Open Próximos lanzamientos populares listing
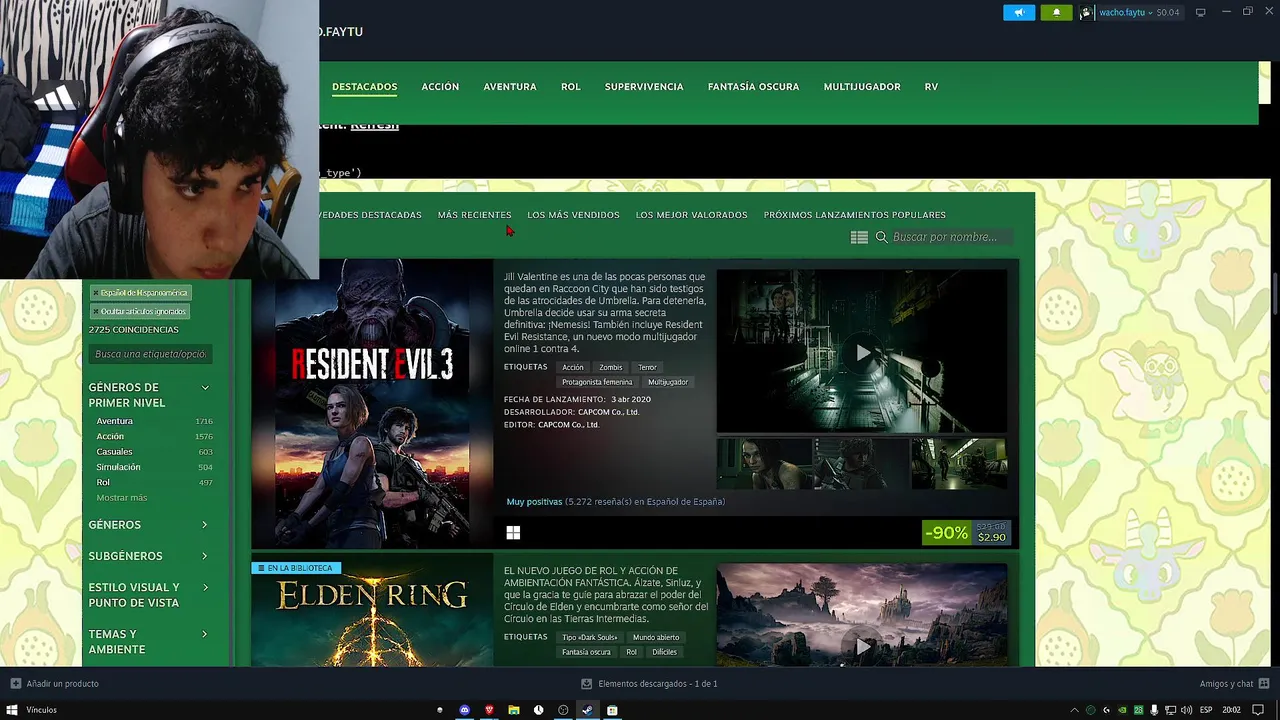 pos(855,215)
